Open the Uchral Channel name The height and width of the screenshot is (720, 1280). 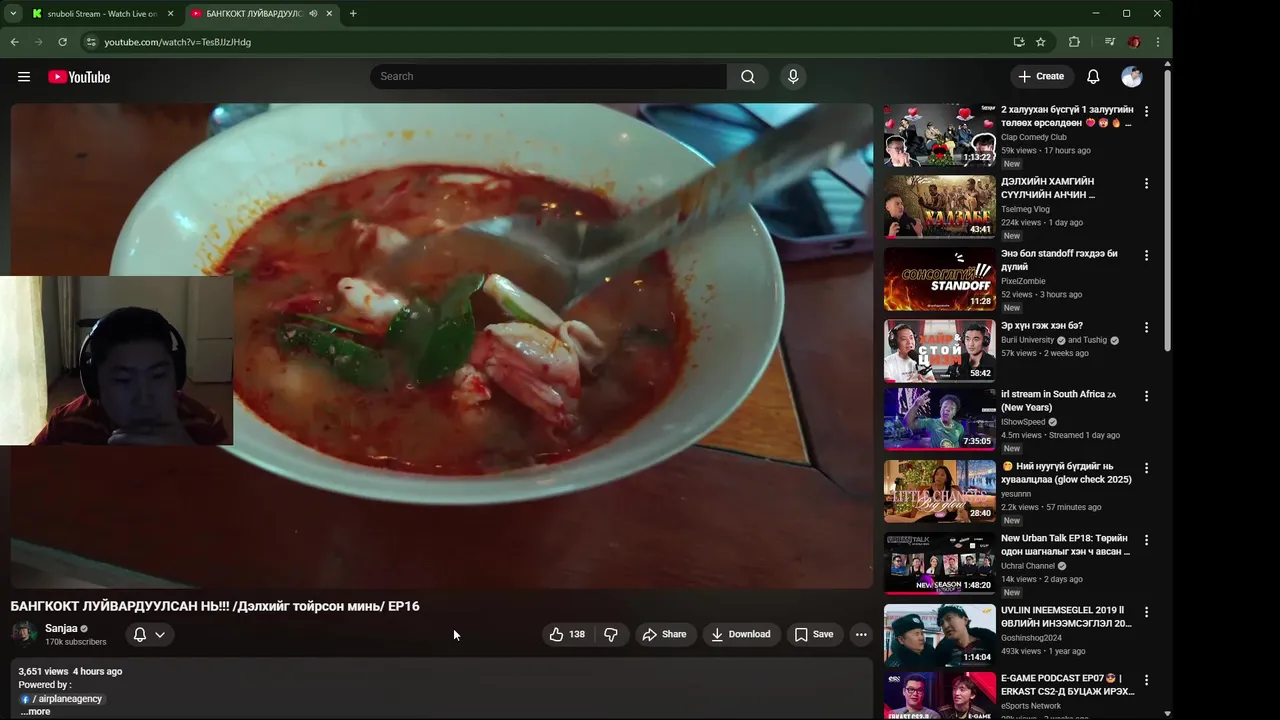click(x=1028, y=566)
